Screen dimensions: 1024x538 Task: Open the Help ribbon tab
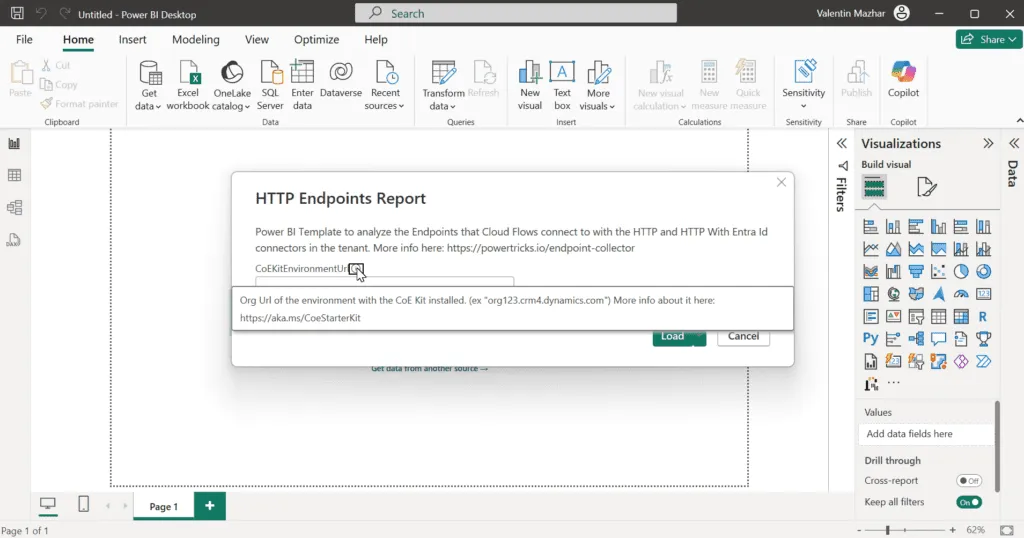click(x=376, y=39)
